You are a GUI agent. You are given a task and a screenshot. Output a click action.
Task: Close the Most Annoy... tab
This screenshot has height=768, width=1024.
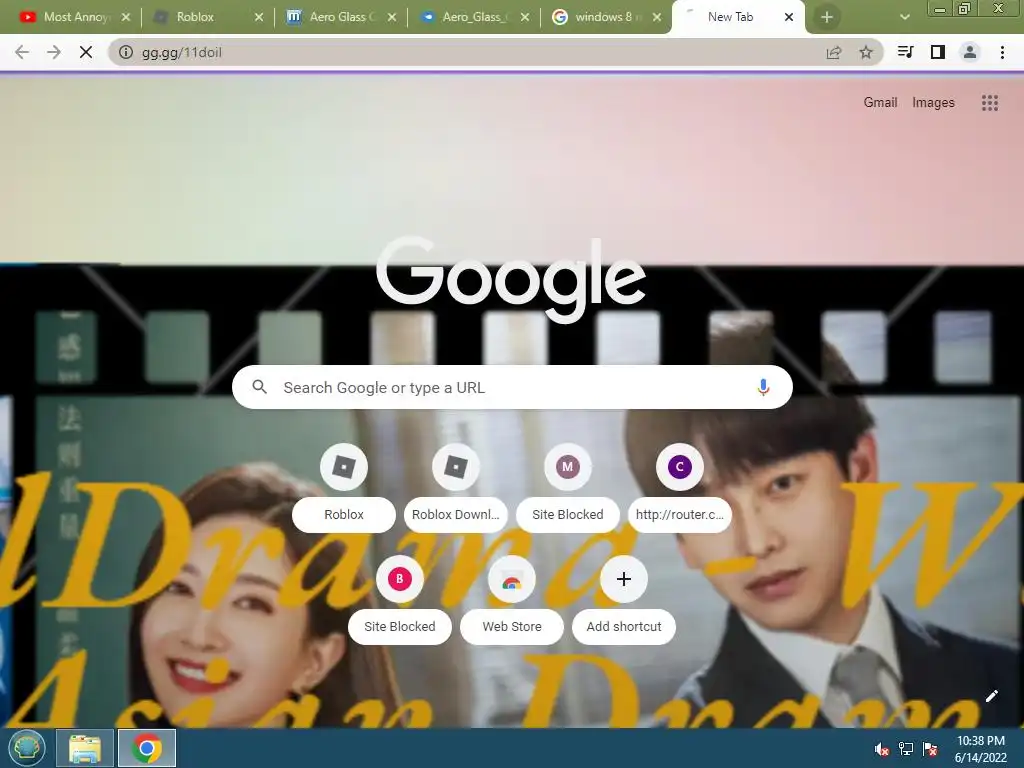tap(126, 17)
